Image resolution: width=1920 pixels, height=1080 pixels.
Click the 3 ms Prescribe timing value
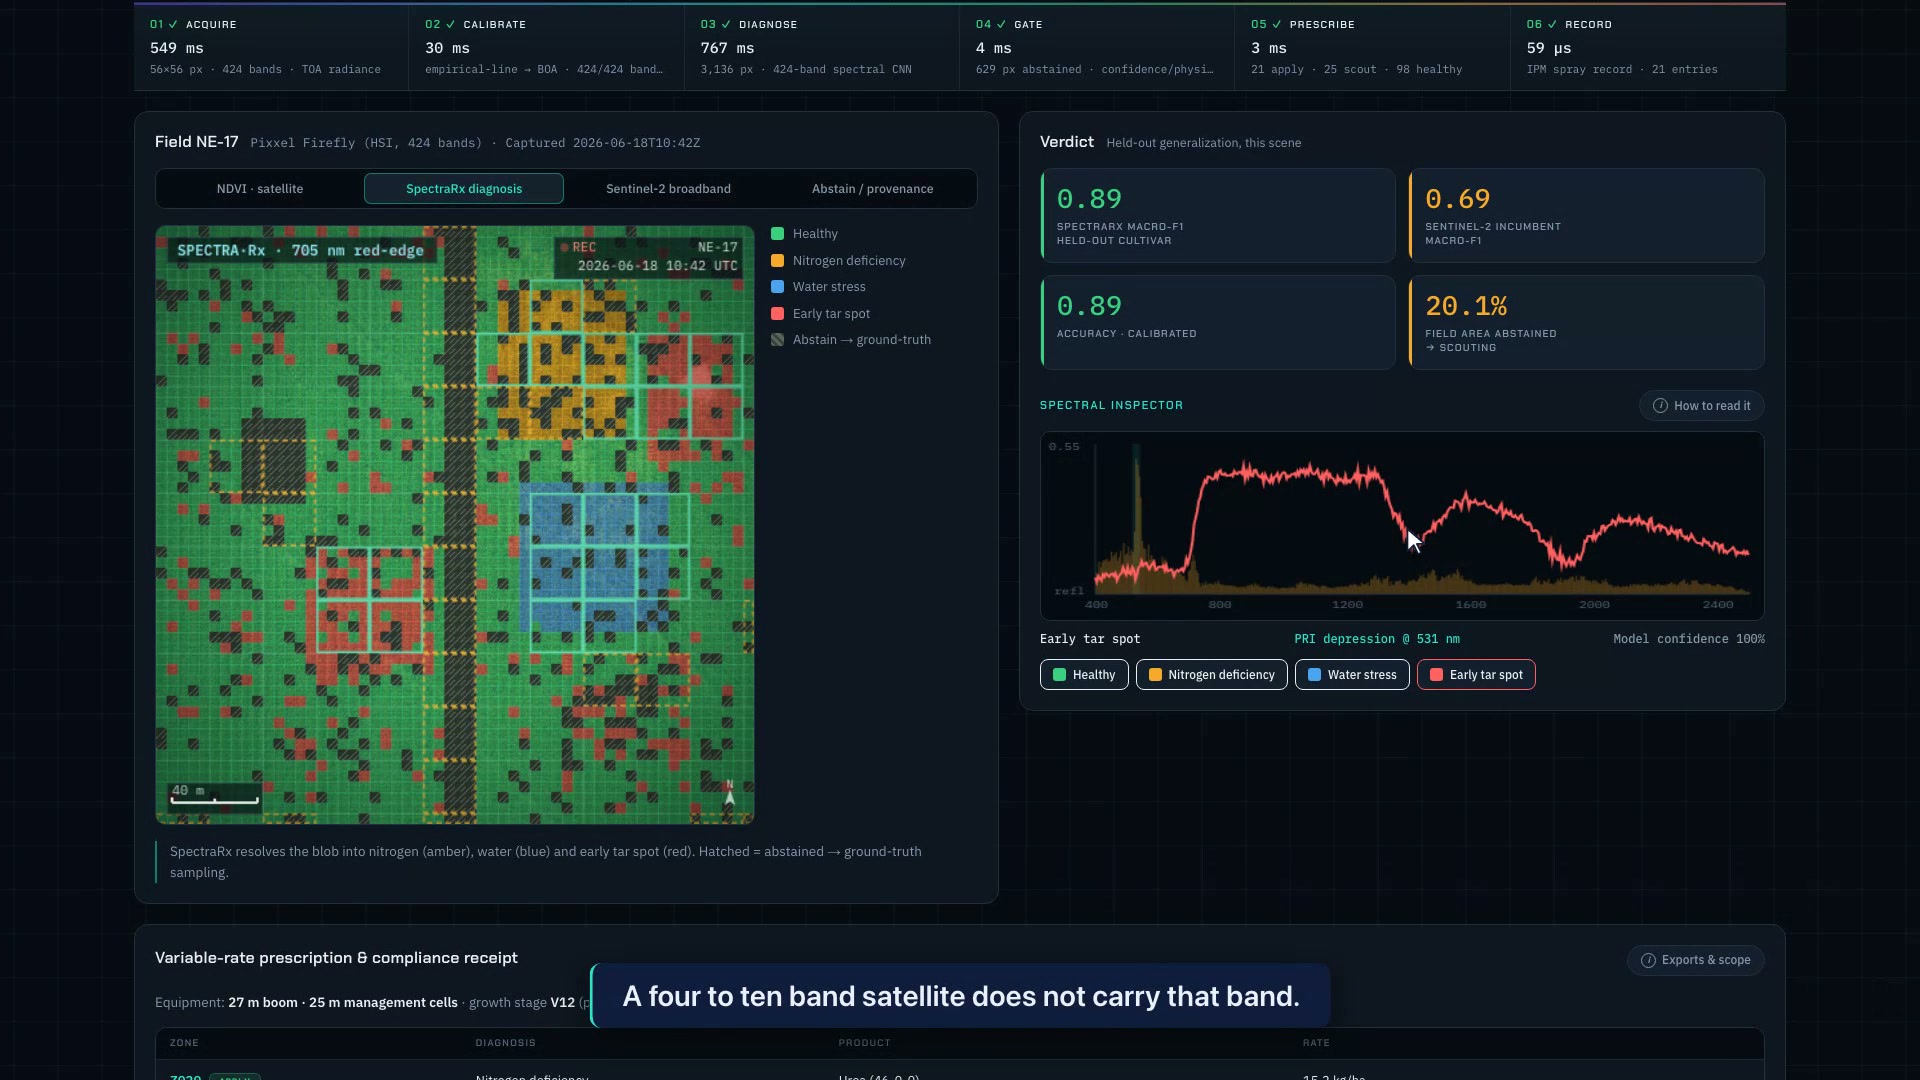click(x=1269, y=48)
